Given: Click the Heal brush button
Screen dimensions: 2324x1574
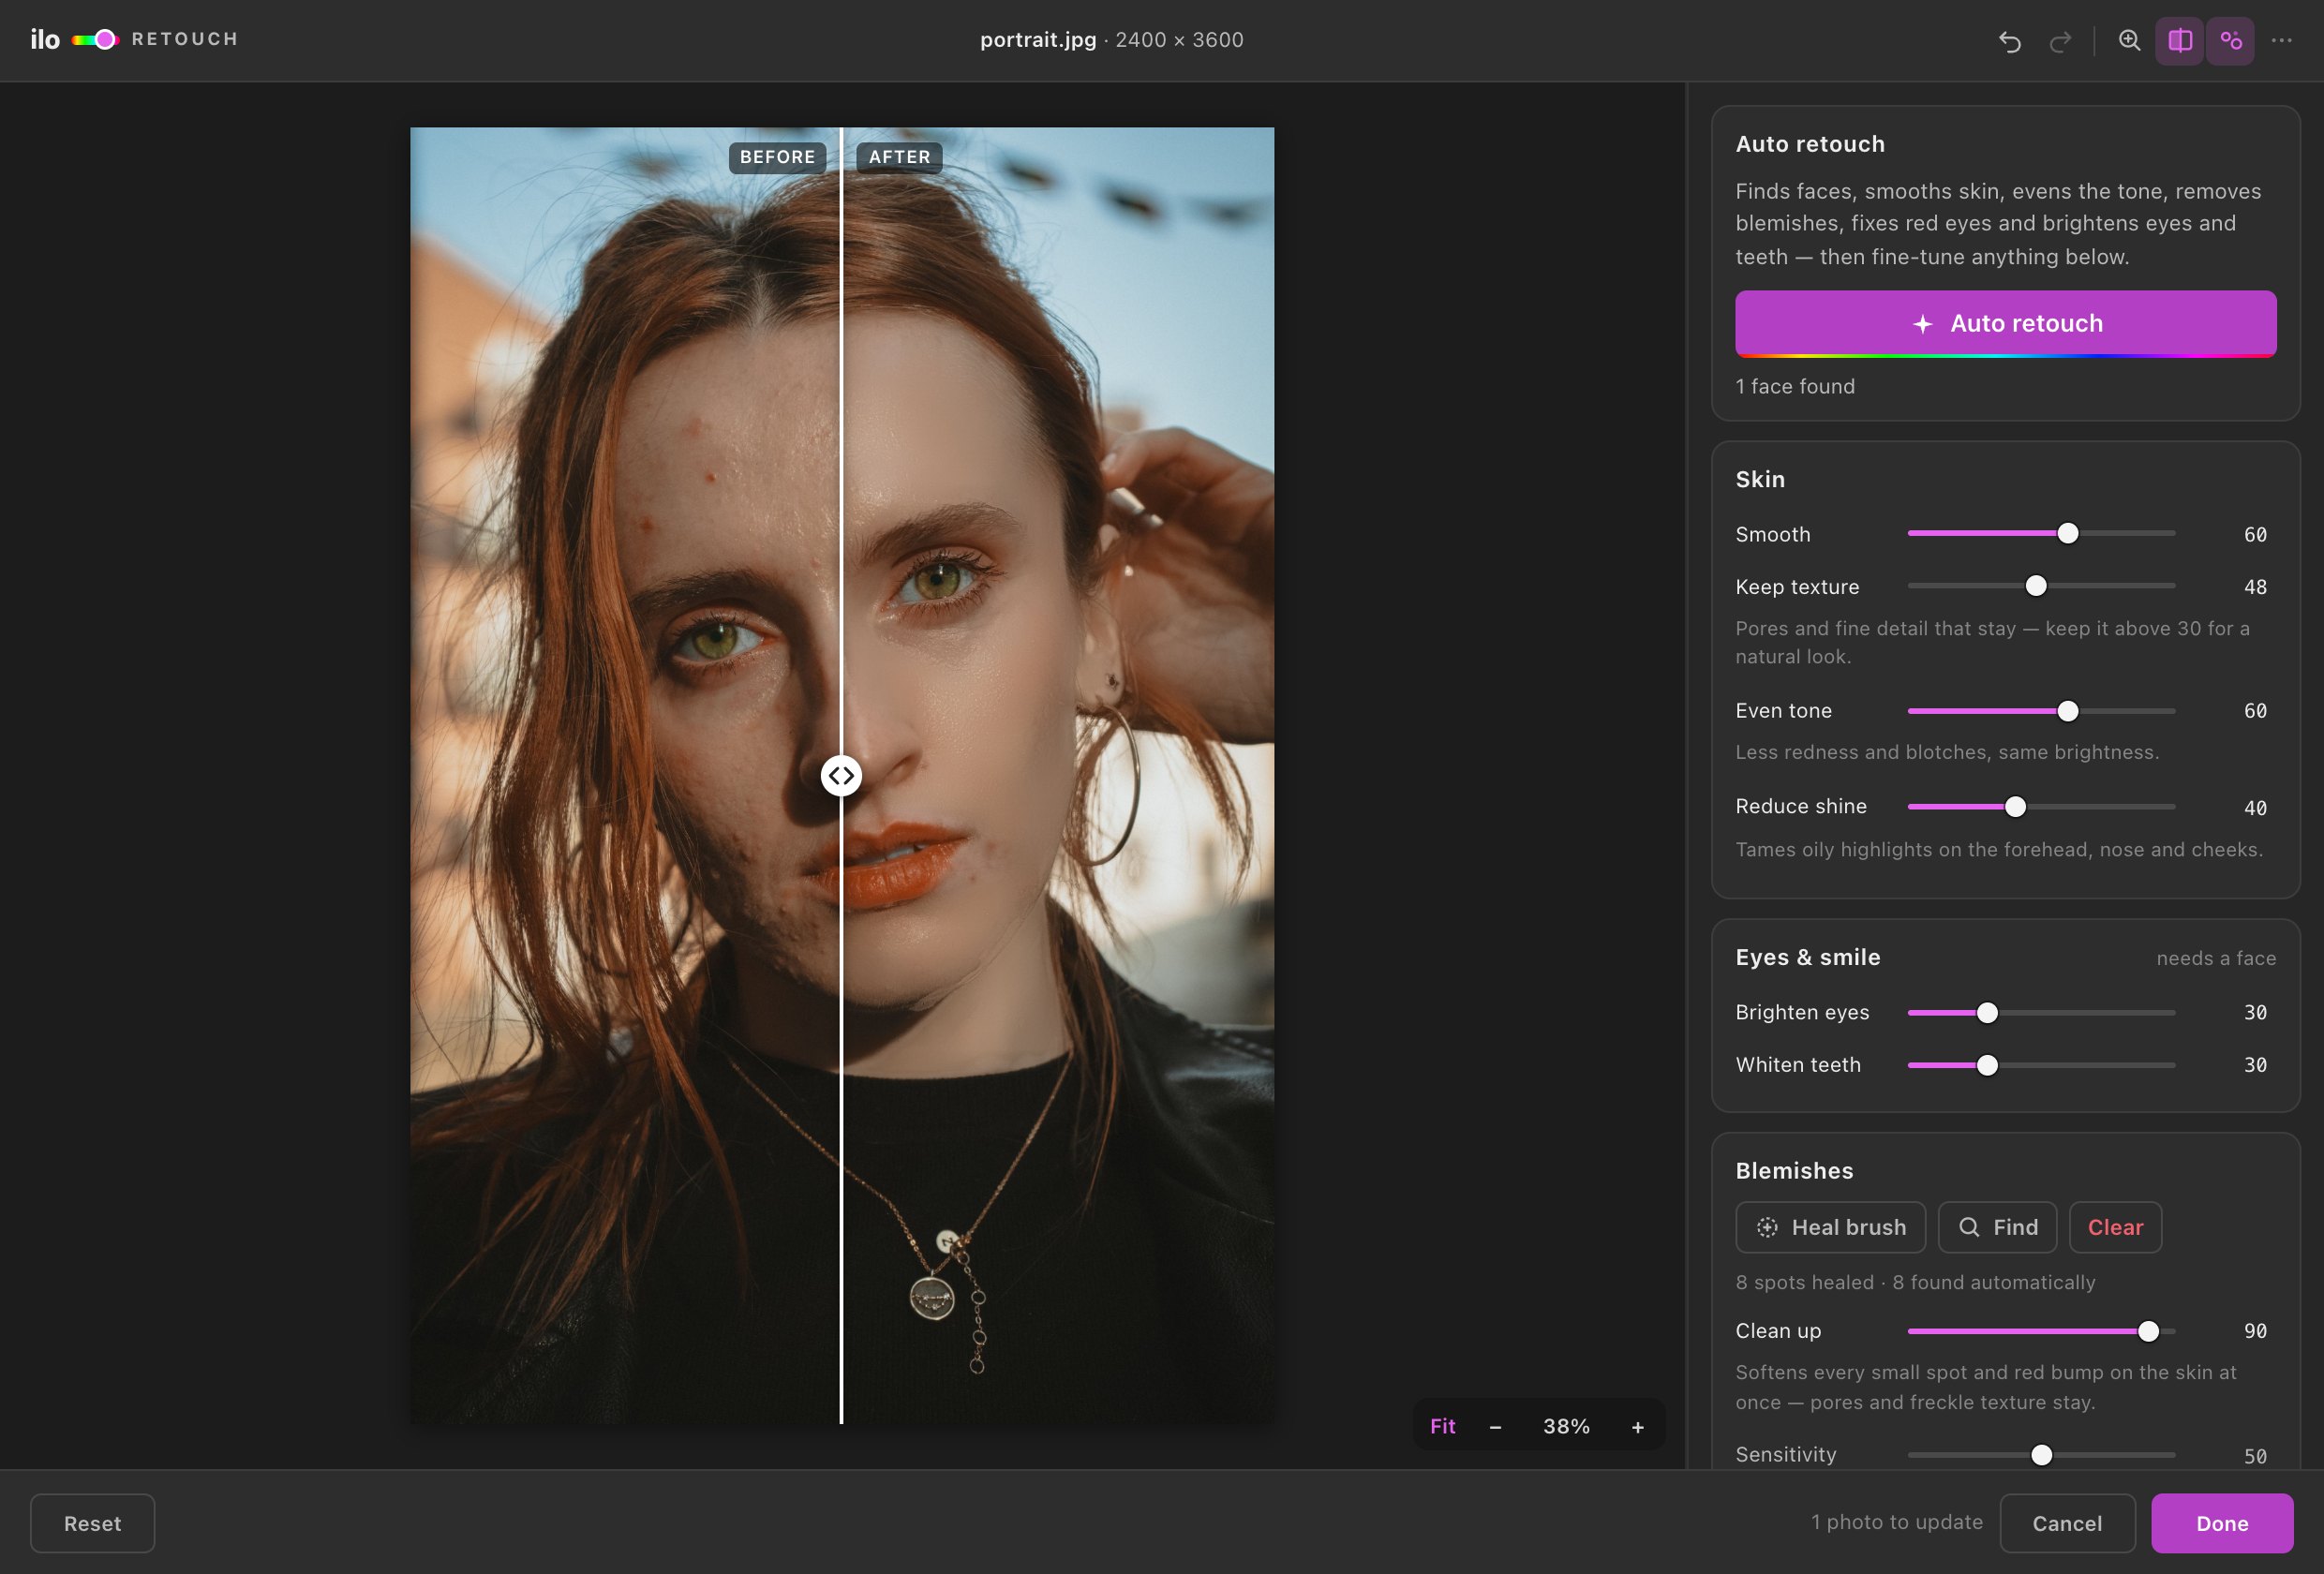Looking at the screenshot, I should click(1830, 1227).
